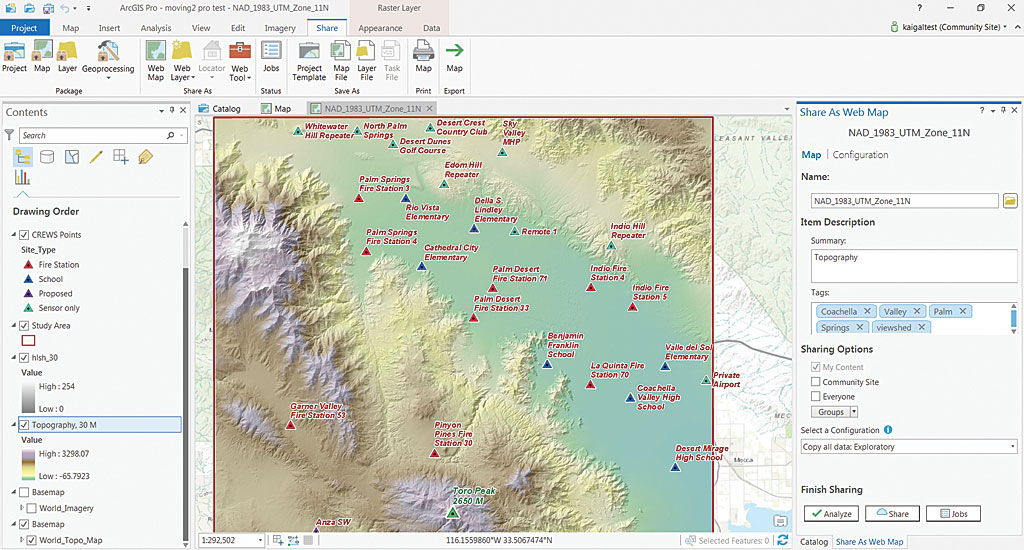This screenshot has height=550, width=1024.
Task: Enable the Everyone sharing checkbox
Action: (816, 397)
